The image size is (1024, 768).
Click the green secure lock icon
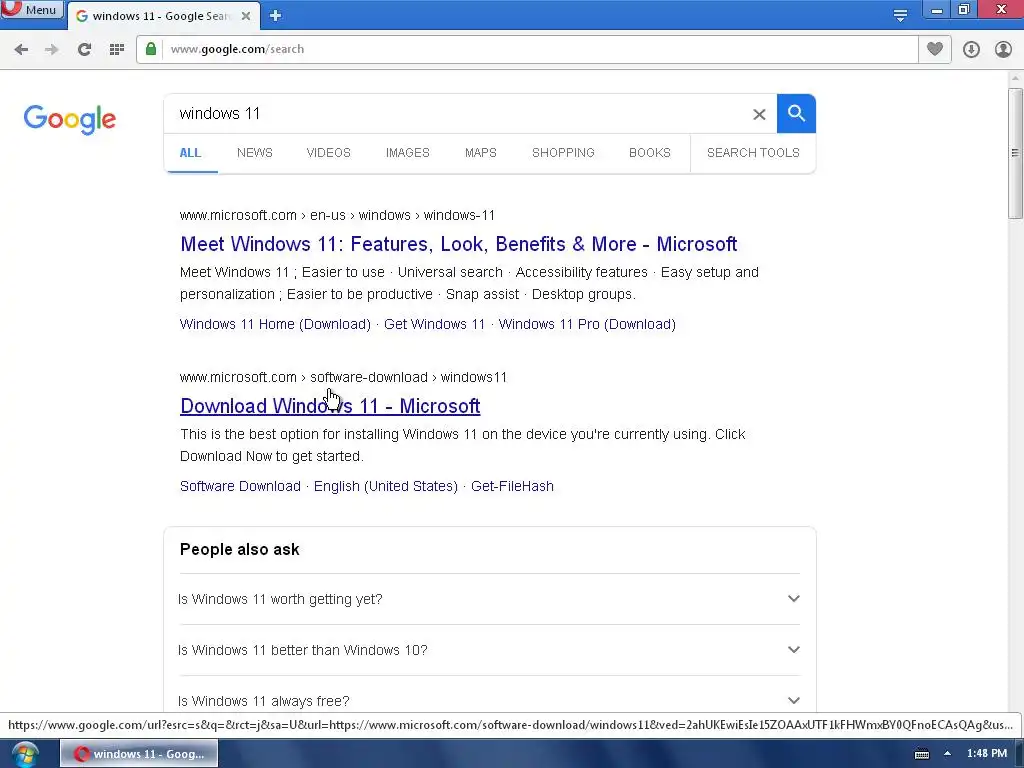tap(151, 49)
